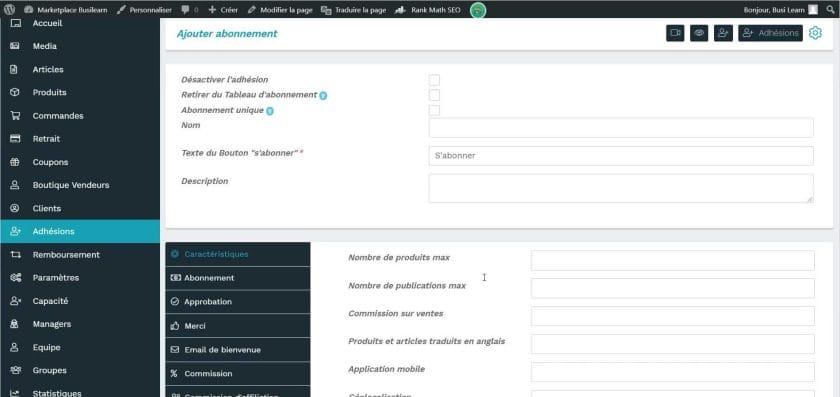Click the Adhésions header button
Viewport: 840px width, 397px height.
tap(770, 33)
